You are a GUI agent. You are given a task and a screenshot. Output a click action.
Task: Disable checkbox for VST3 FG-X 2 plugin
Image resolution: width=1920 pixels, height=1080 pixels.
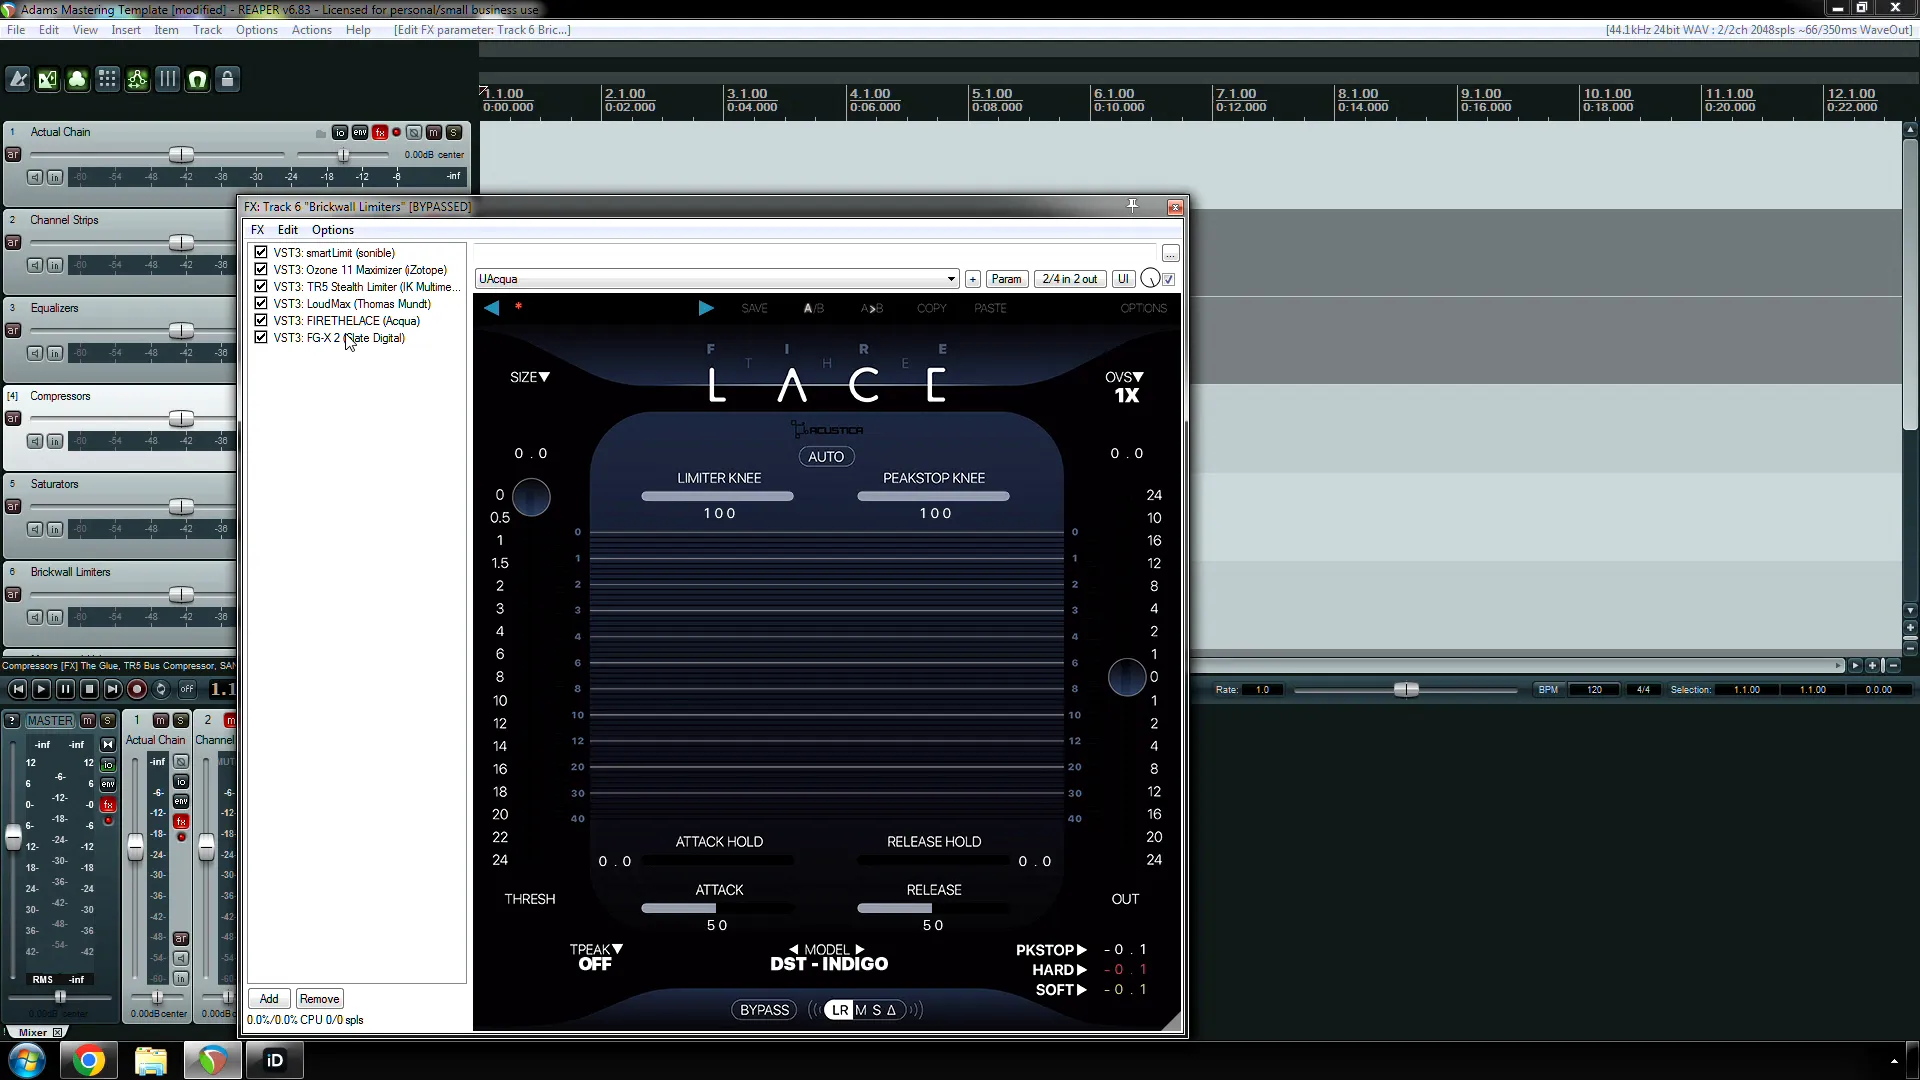(261, 338)
